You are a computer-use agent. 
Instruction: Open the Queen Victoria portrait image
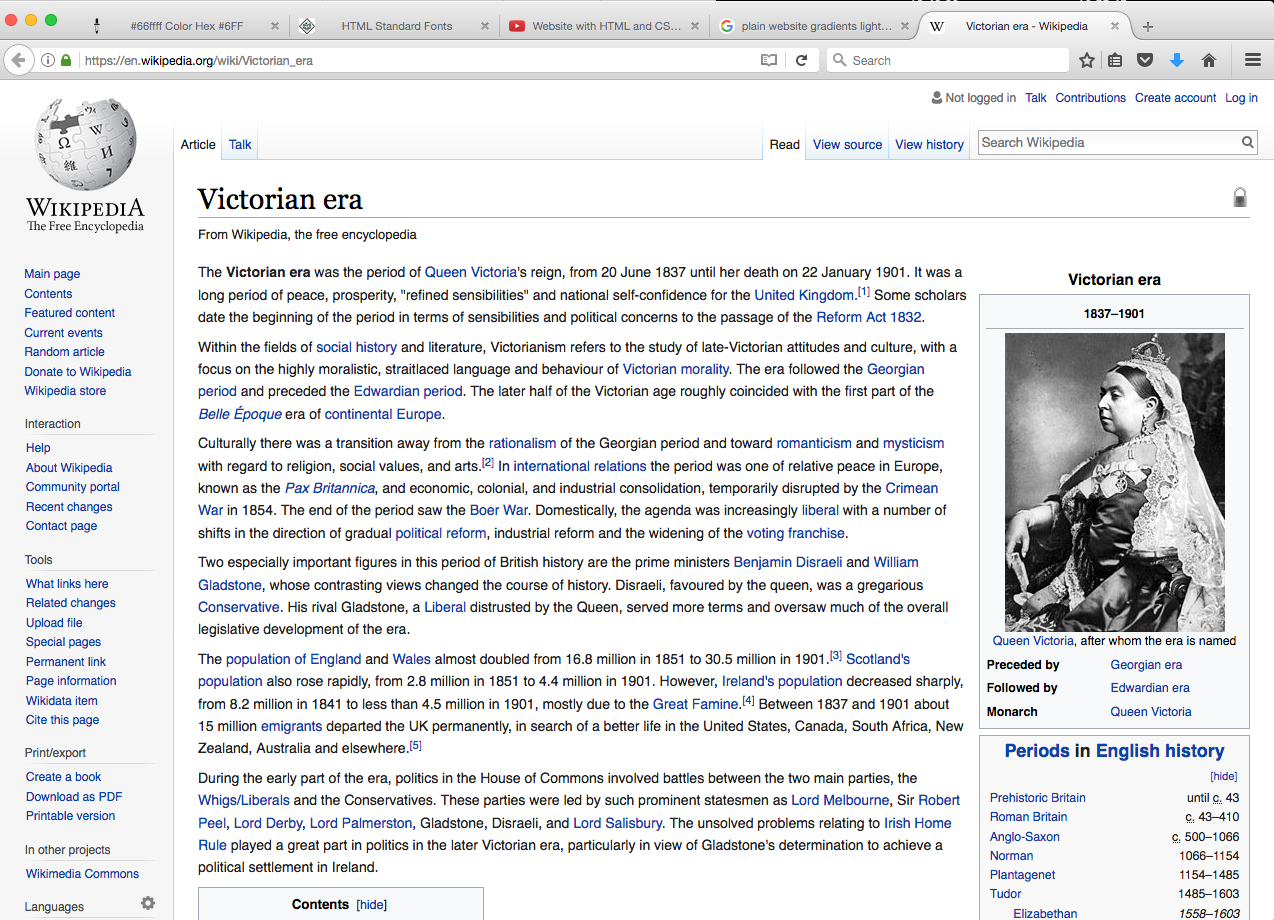[x=1114, y=482]
